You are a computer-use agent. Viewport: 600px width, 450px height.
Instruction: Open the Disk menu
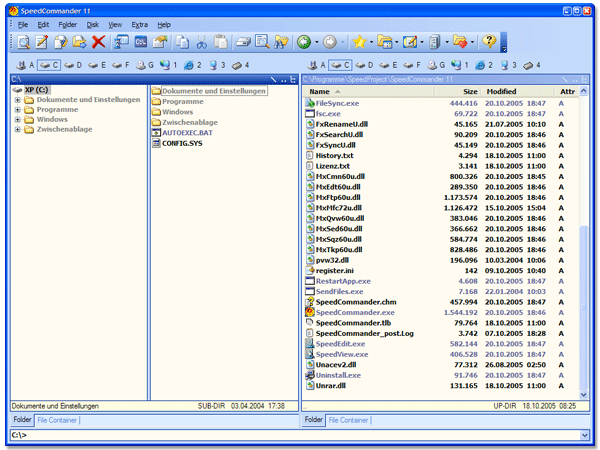tap(93, 25)
